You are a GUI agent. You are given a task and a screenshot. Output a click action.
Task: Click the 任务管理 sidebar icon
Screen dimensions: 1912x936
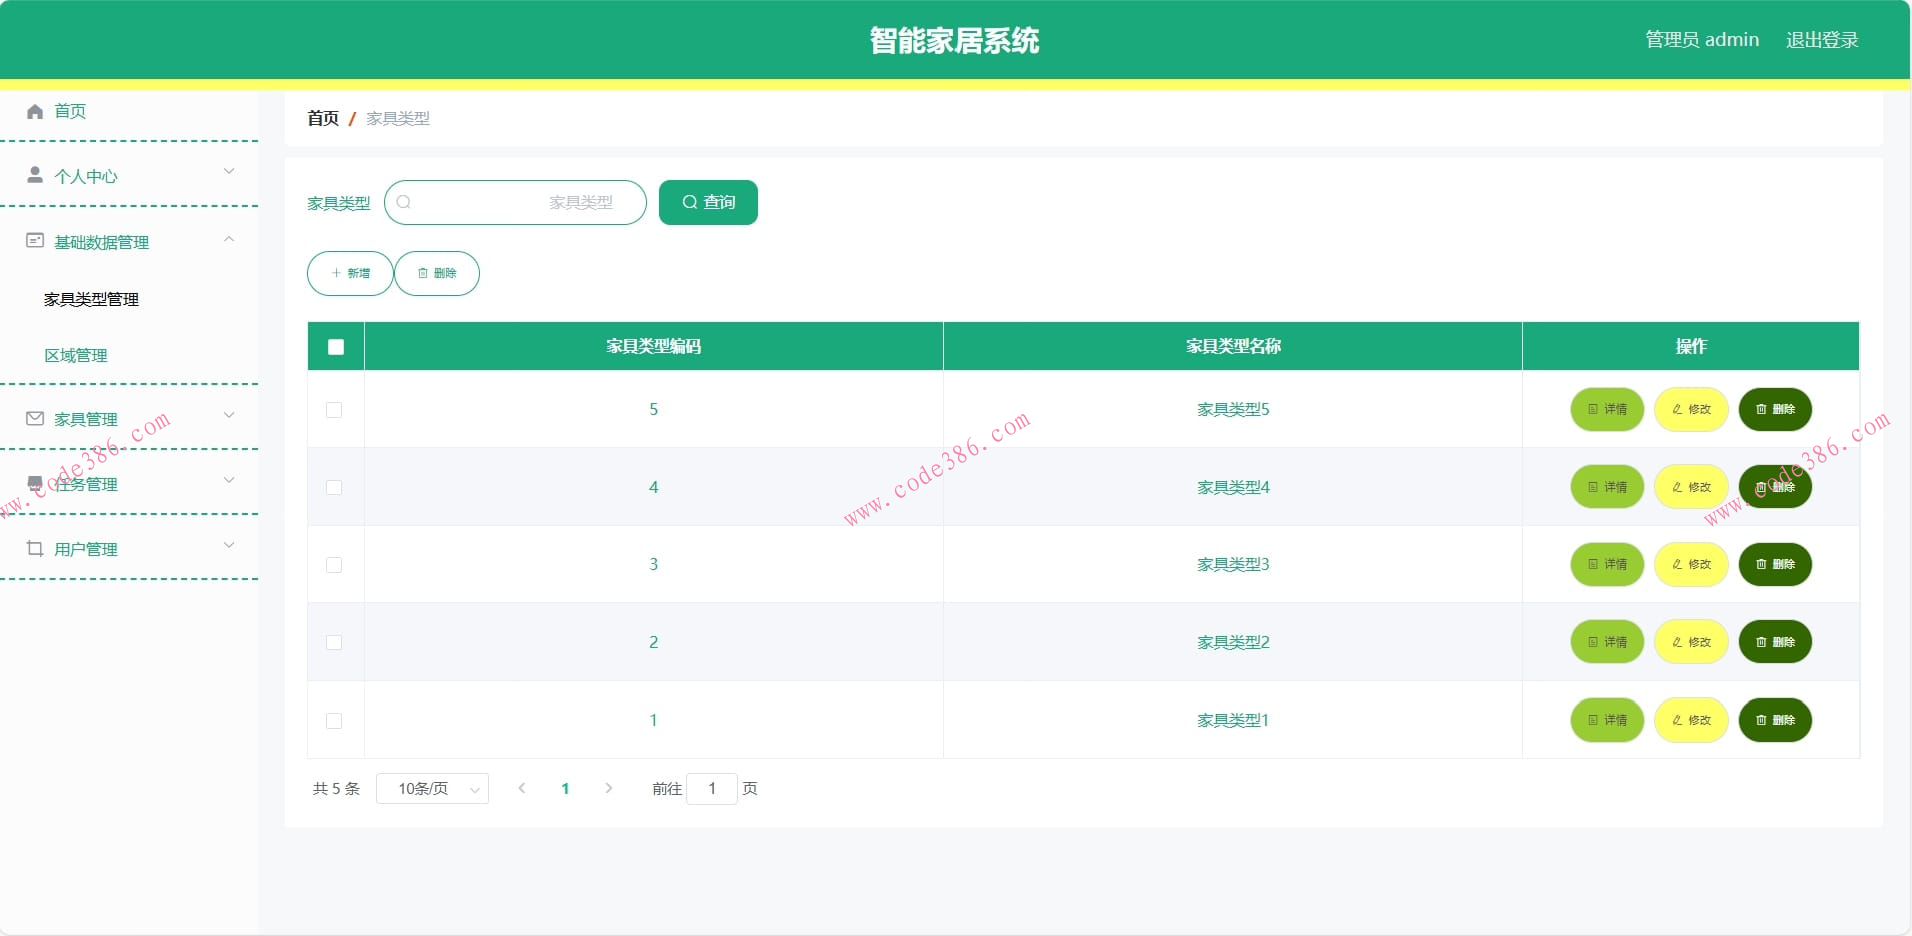tap(34, 481)
